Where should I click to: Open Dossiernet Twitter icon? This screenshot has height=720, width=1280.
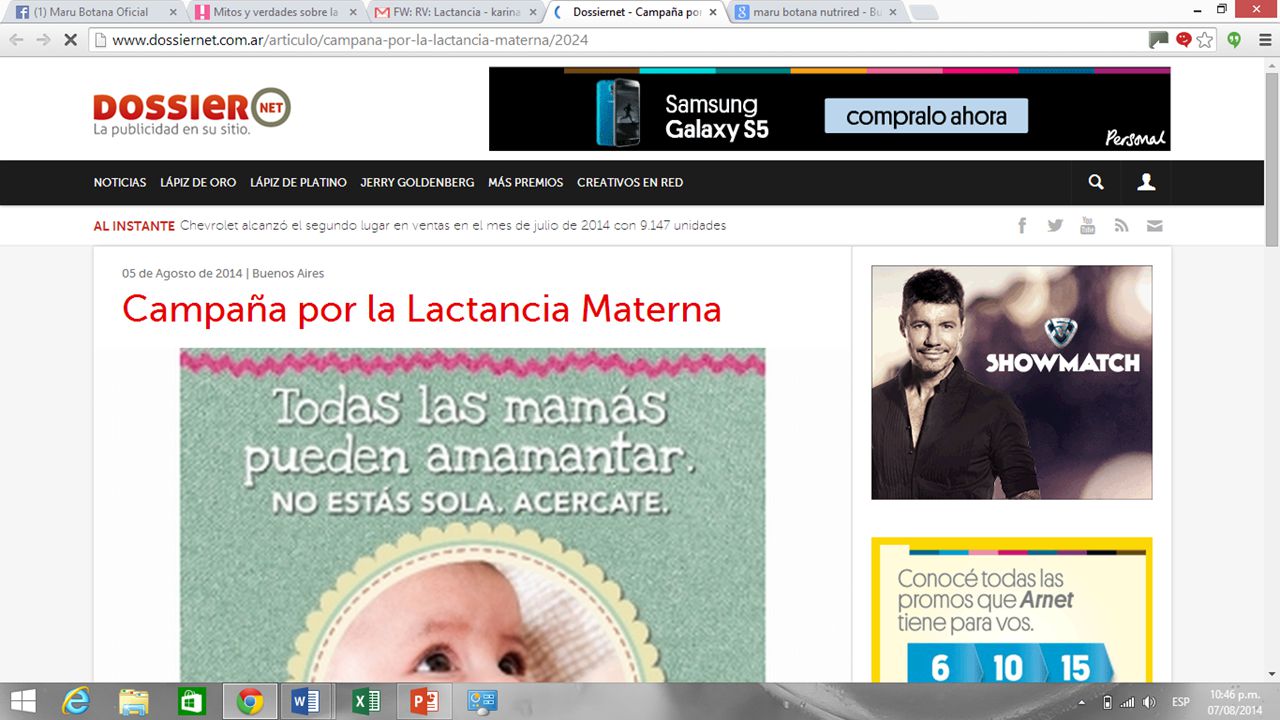1055,226
